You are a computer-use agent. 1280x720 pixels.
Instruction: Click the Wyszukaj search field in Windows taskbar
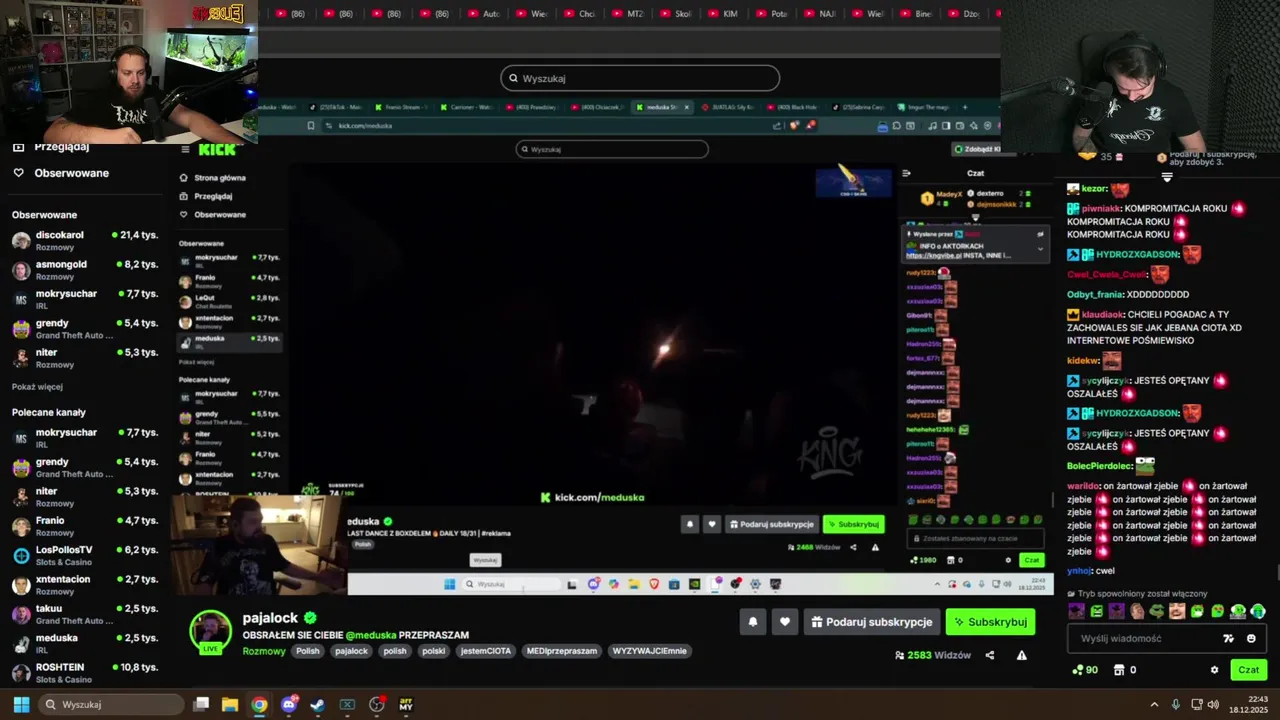tap(111, 704)
